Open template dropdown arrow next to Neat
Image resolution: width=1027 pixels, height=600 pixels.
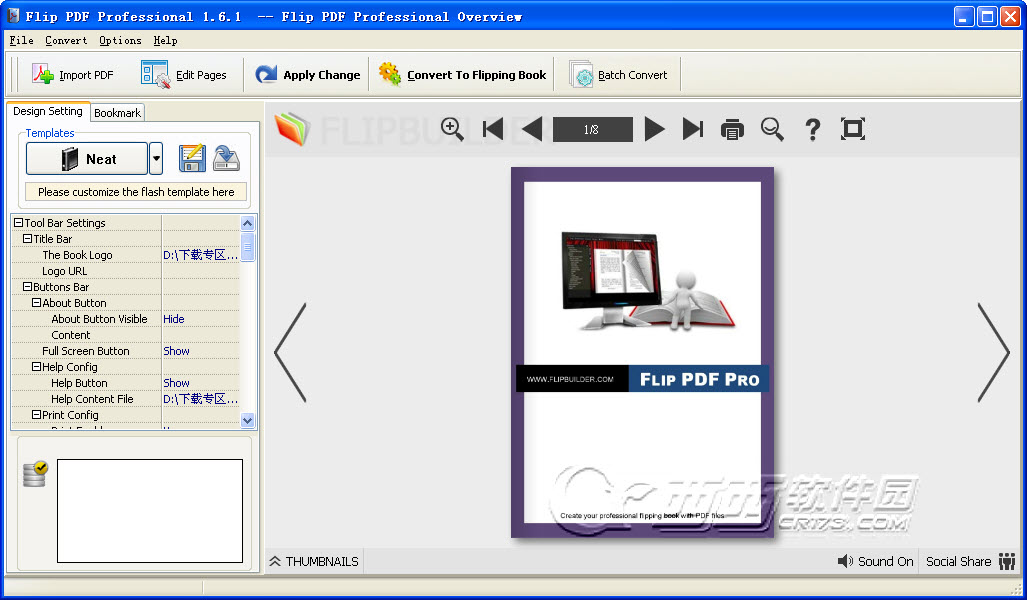(x=156, y=159)
